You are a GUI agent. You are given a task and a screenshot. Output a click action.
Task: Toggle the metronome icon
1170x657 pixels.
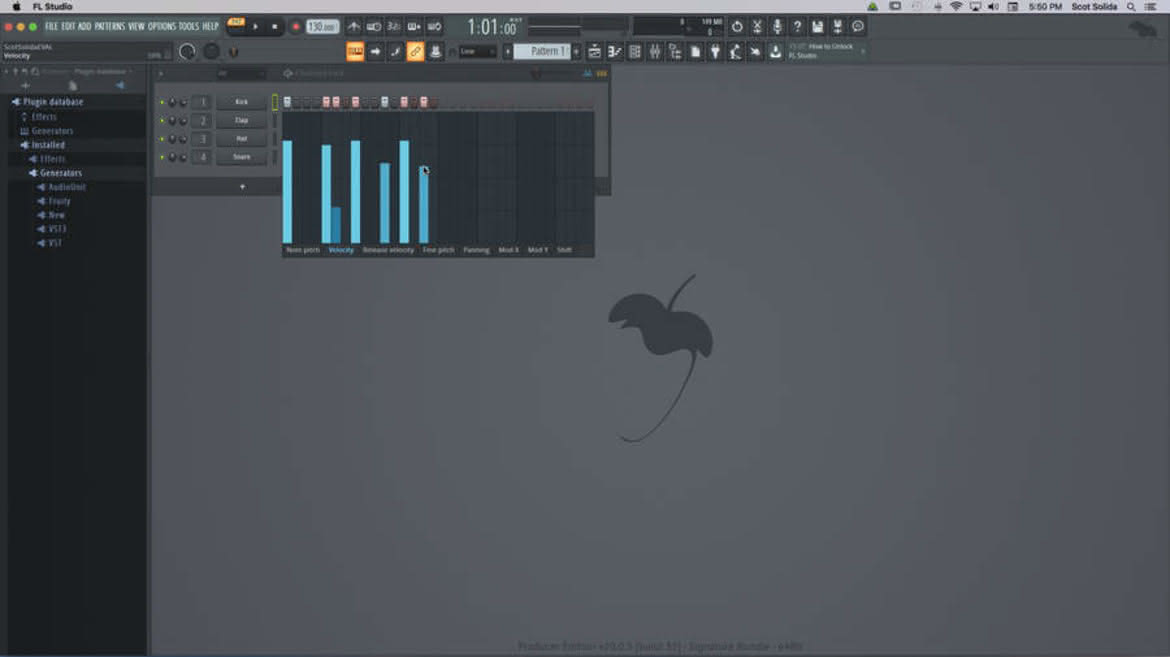click(354, 27)
